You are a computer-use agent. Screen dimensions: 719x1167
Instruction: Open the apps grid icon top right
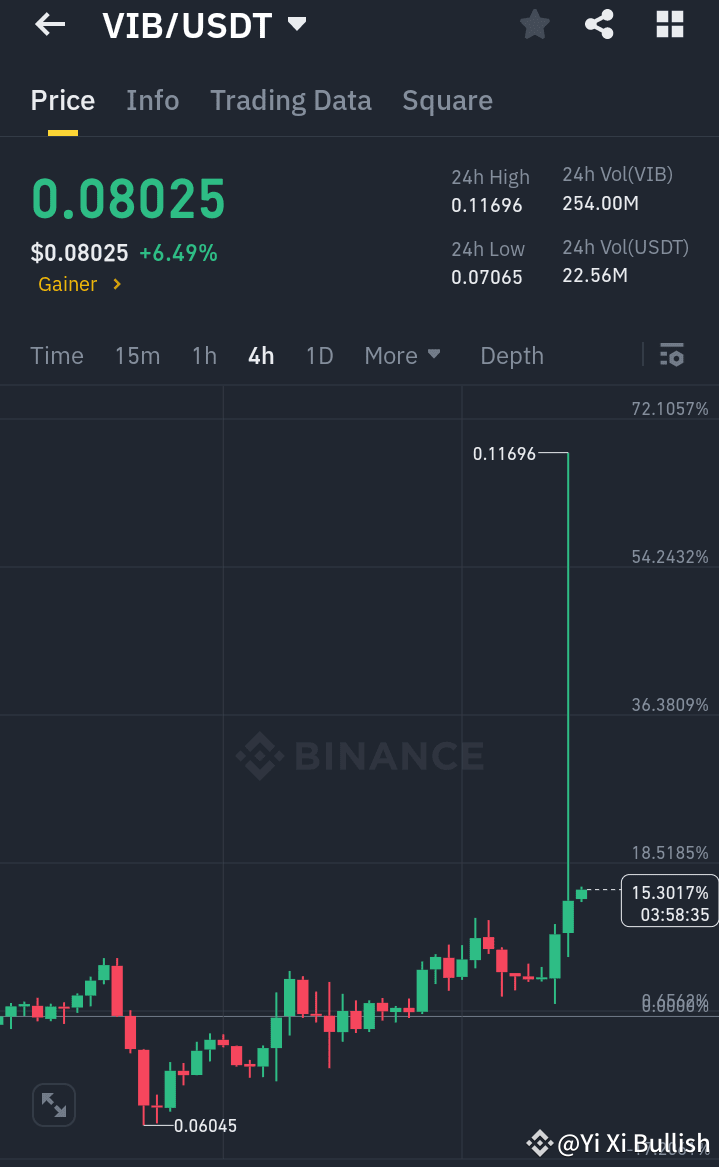[668, 24]
